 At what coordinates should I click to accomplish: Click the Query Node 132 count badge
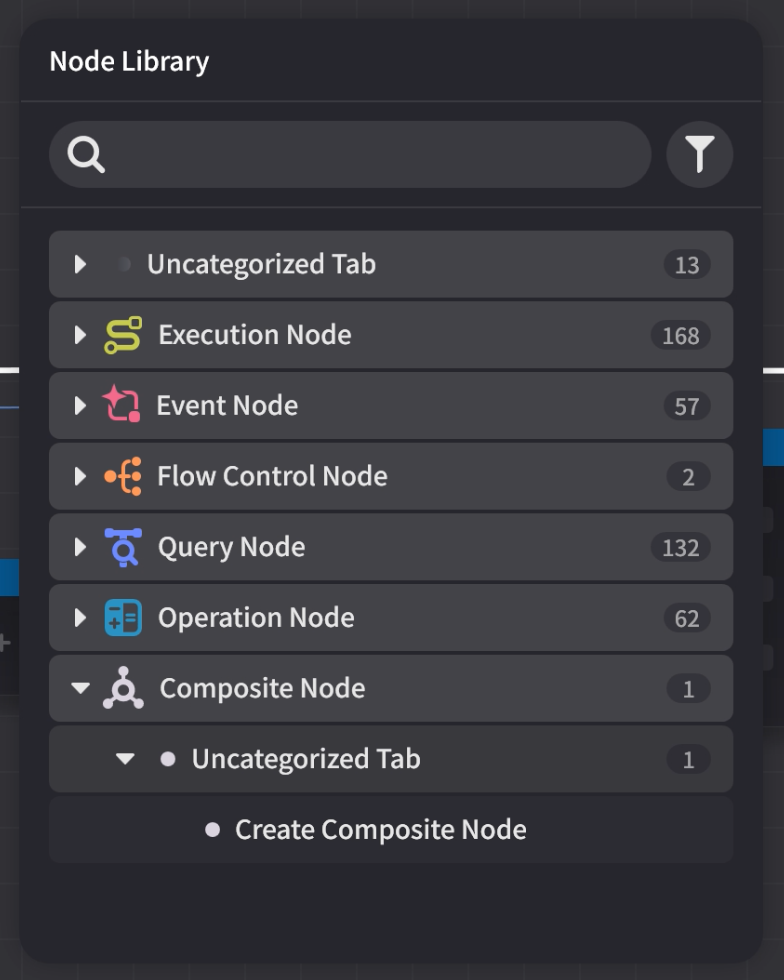click(x=680, y=548)
